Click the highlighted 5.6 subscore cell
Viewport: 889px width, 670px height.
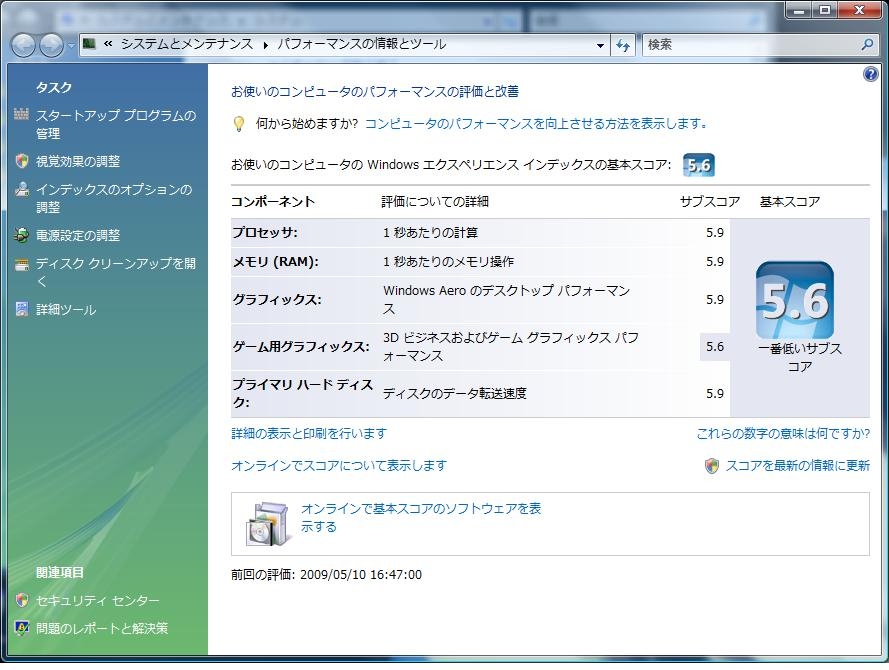click(715, 346)
